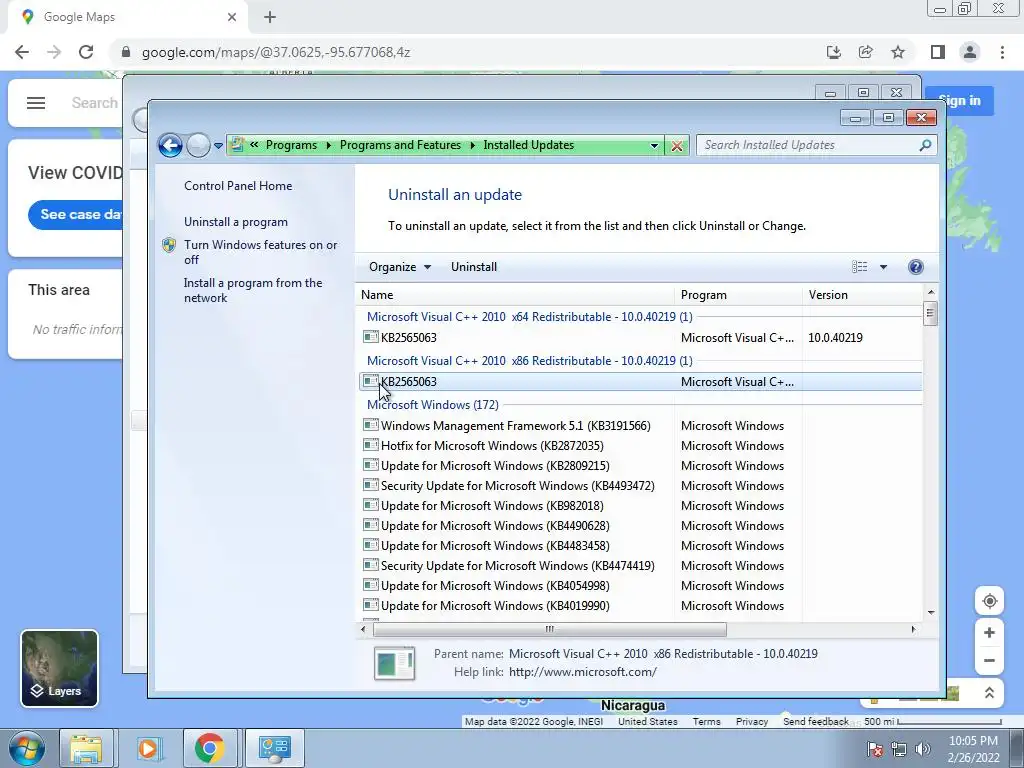
Task: Click the shield icon beside Windows features
Action: coord(169,246)
